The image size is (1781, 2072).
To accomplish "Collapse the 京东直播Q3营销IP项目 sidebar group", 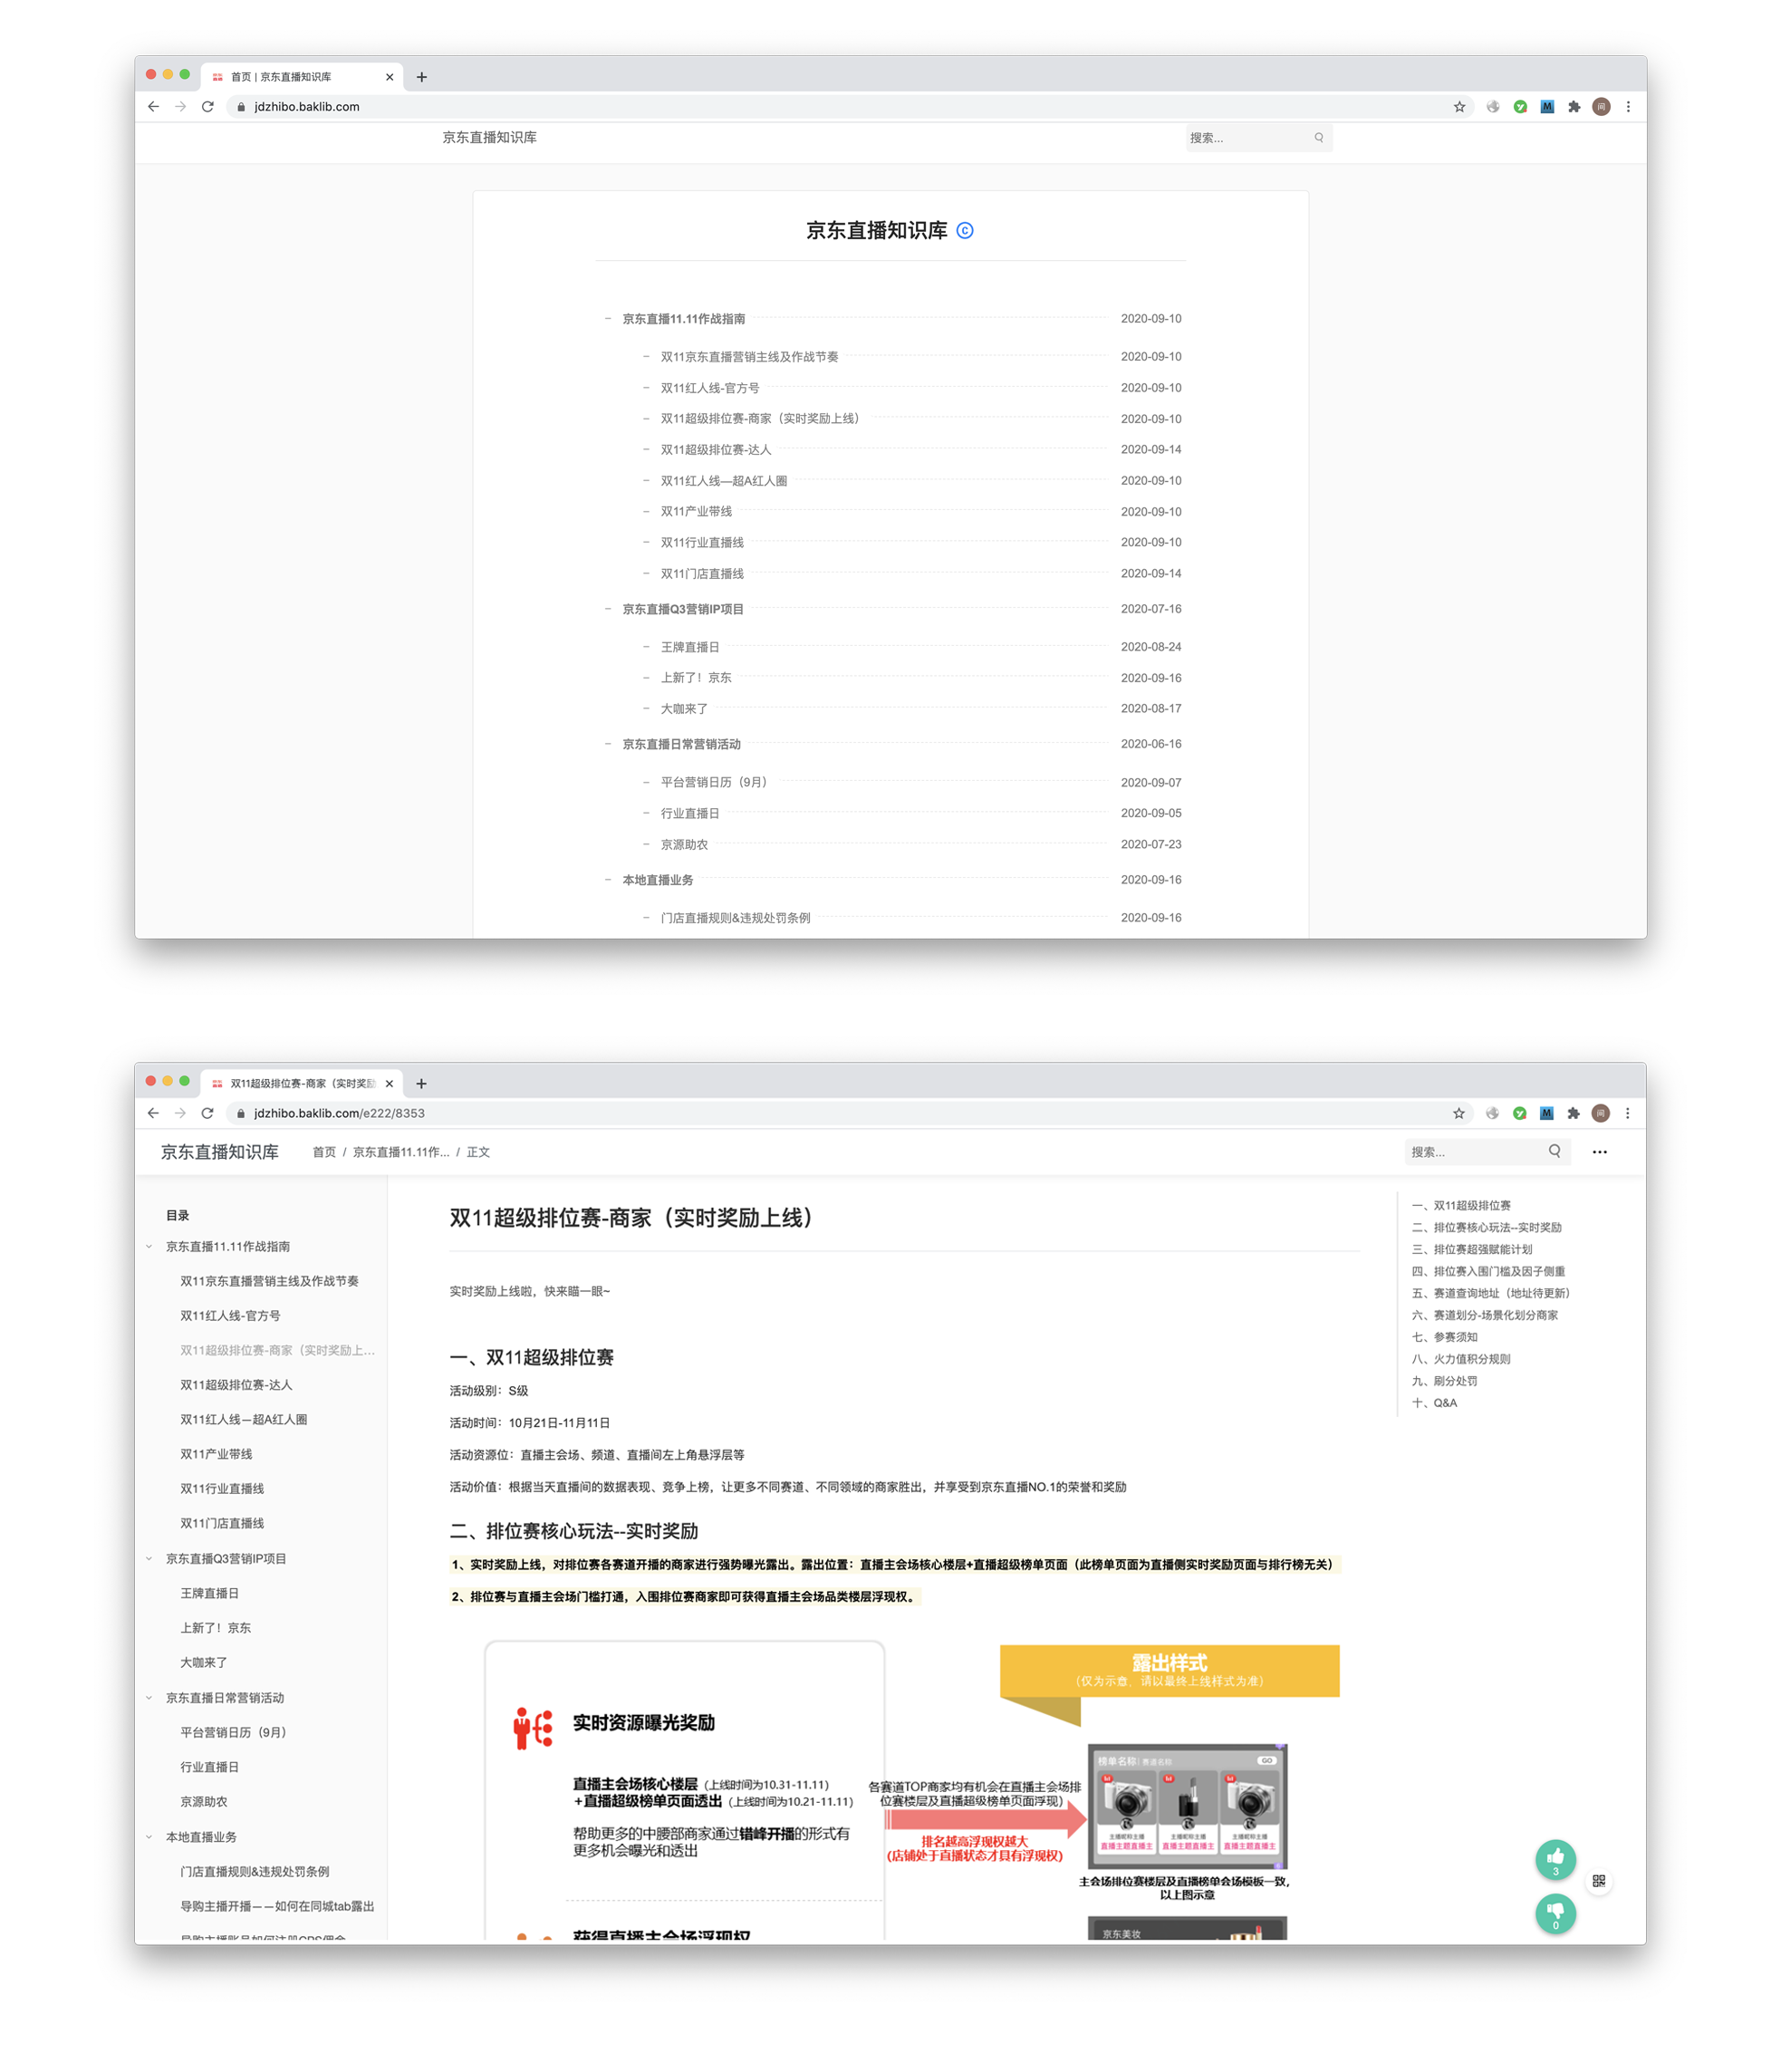I will click(150, 1558).
